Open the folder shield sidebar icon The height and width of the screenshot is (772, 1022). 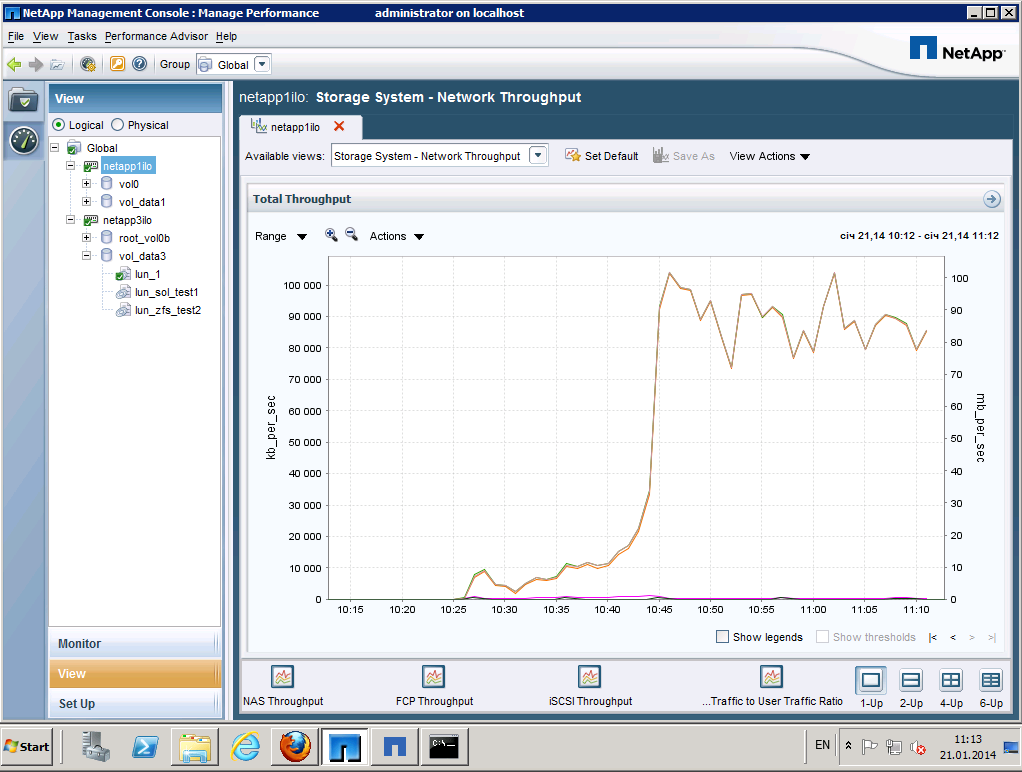pyautogui.click(x=23, y=100)
